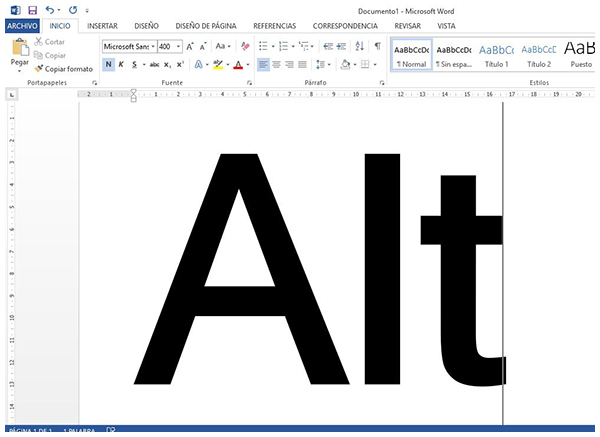Apply a bulleted list

click(x=263, y=46)
